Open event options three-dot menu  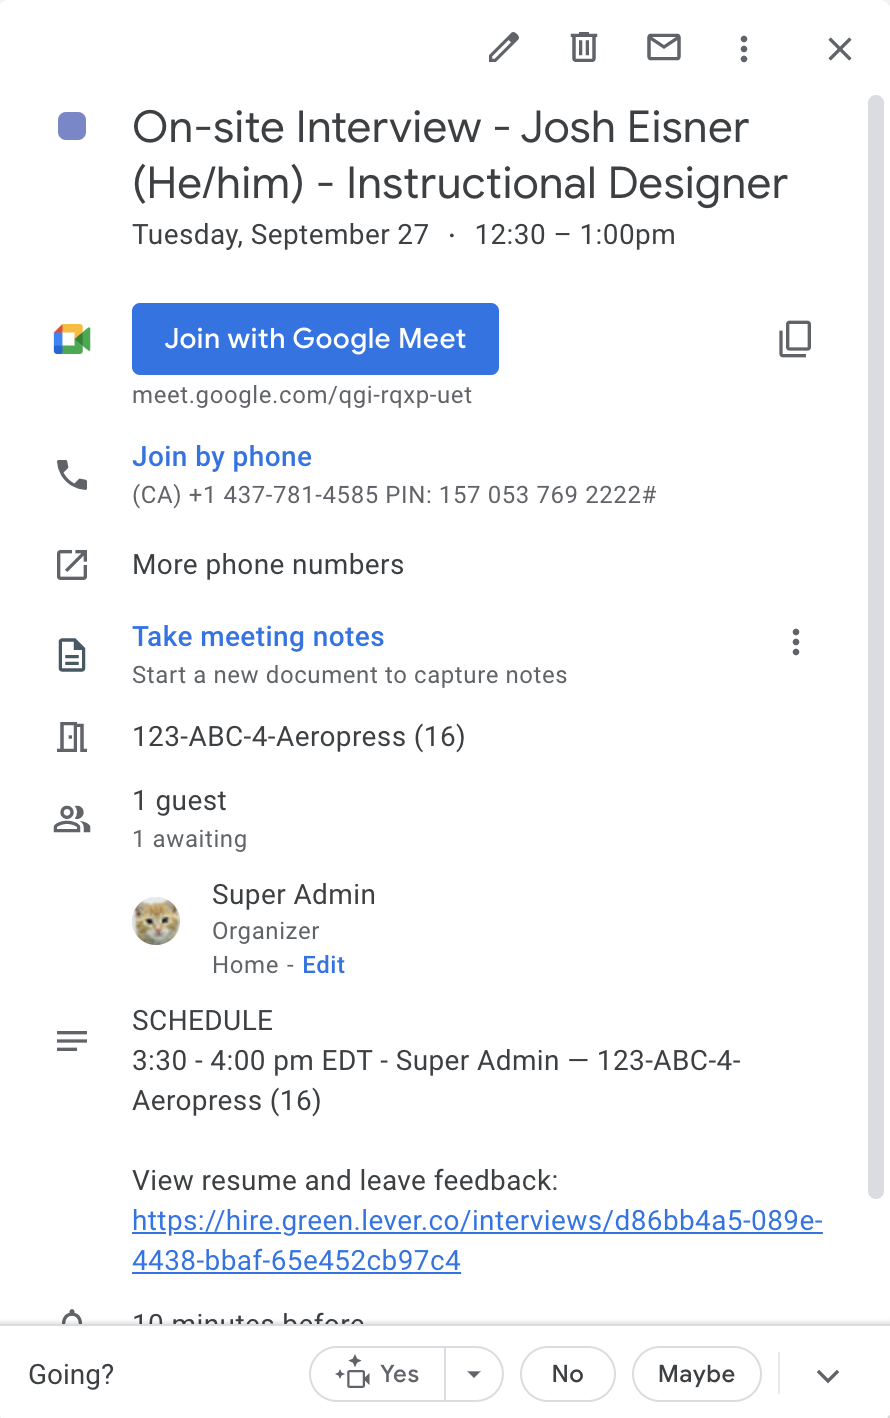[743, 48]
